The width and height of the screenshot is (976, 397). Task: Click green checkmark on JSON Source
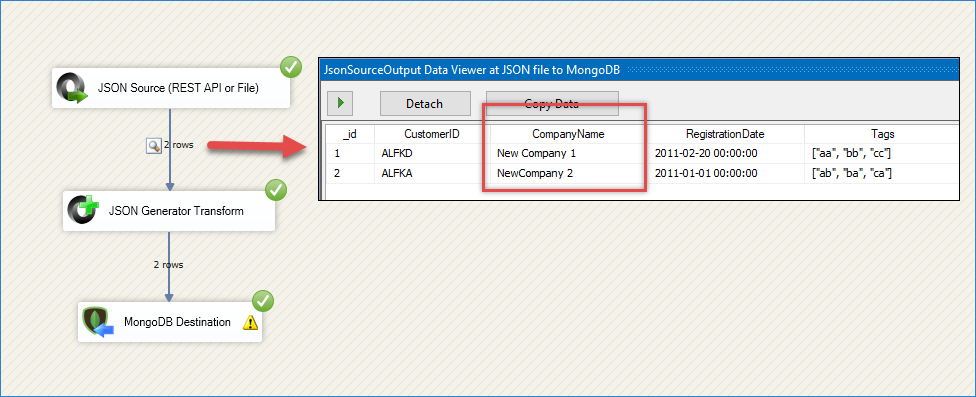coord(290,67)
